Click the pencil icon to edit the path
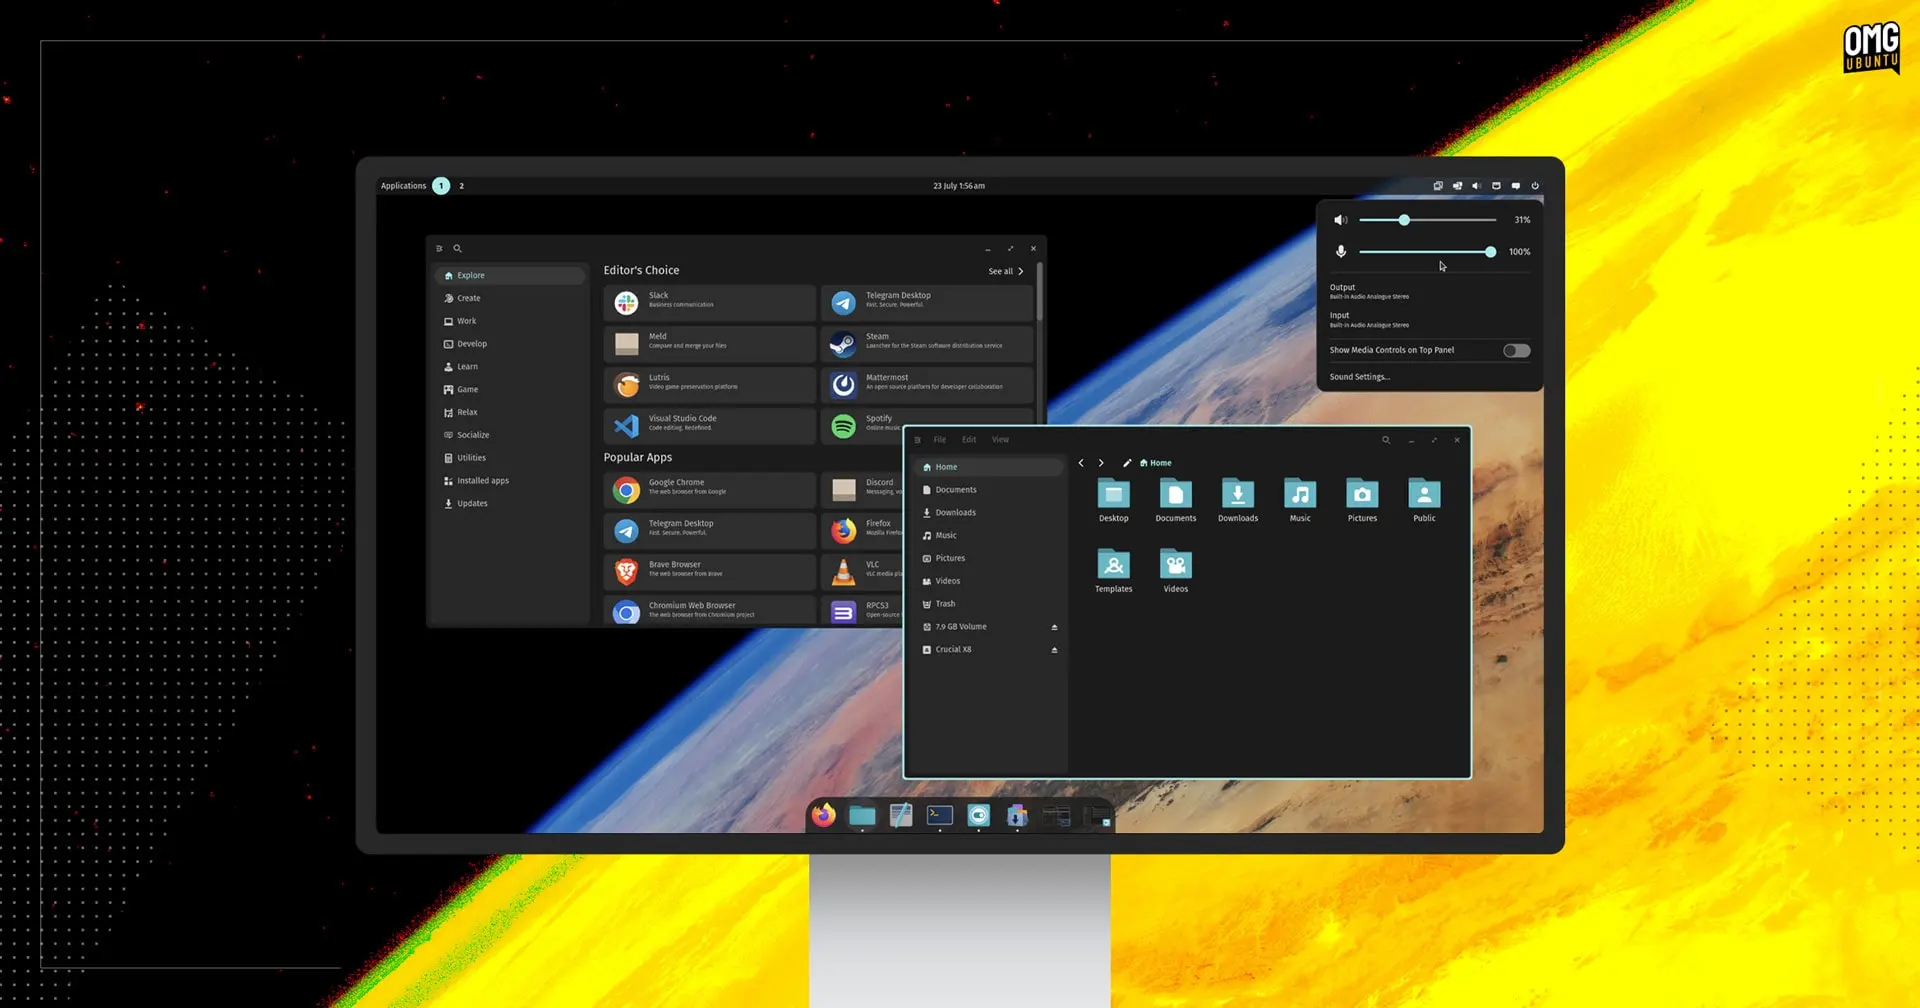This screenshot has width=1920, height=1008. tap(1127, 463)
